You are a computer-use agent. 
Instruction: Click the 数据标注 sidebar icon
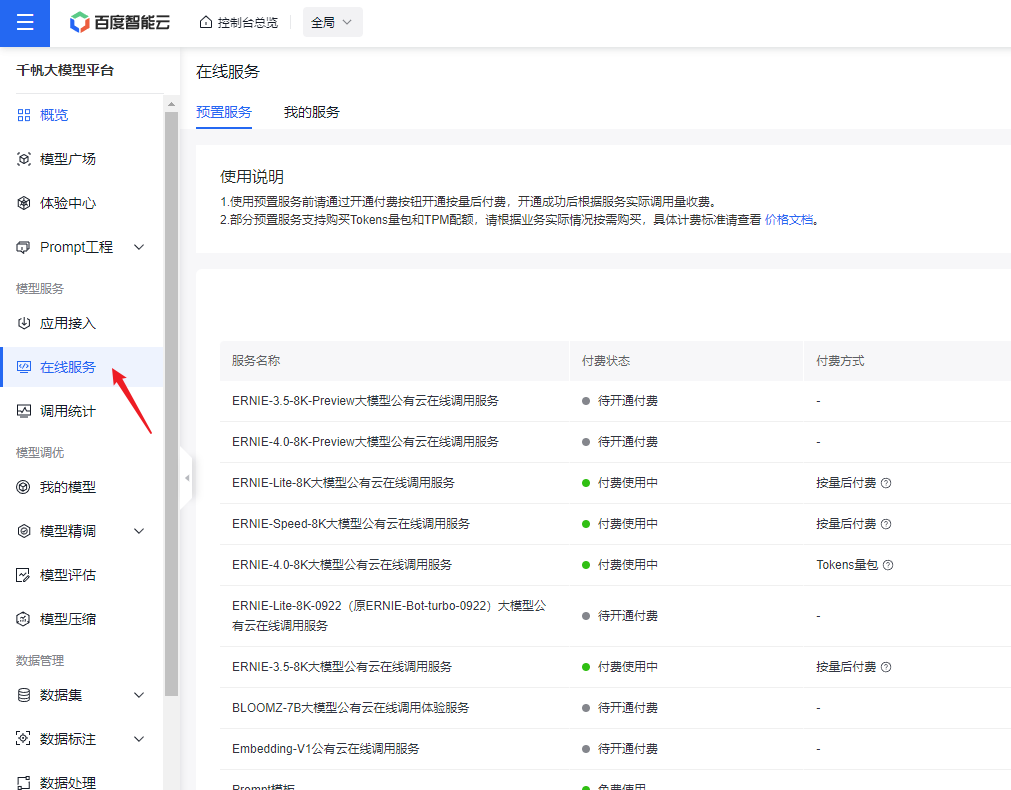point(24,738)
